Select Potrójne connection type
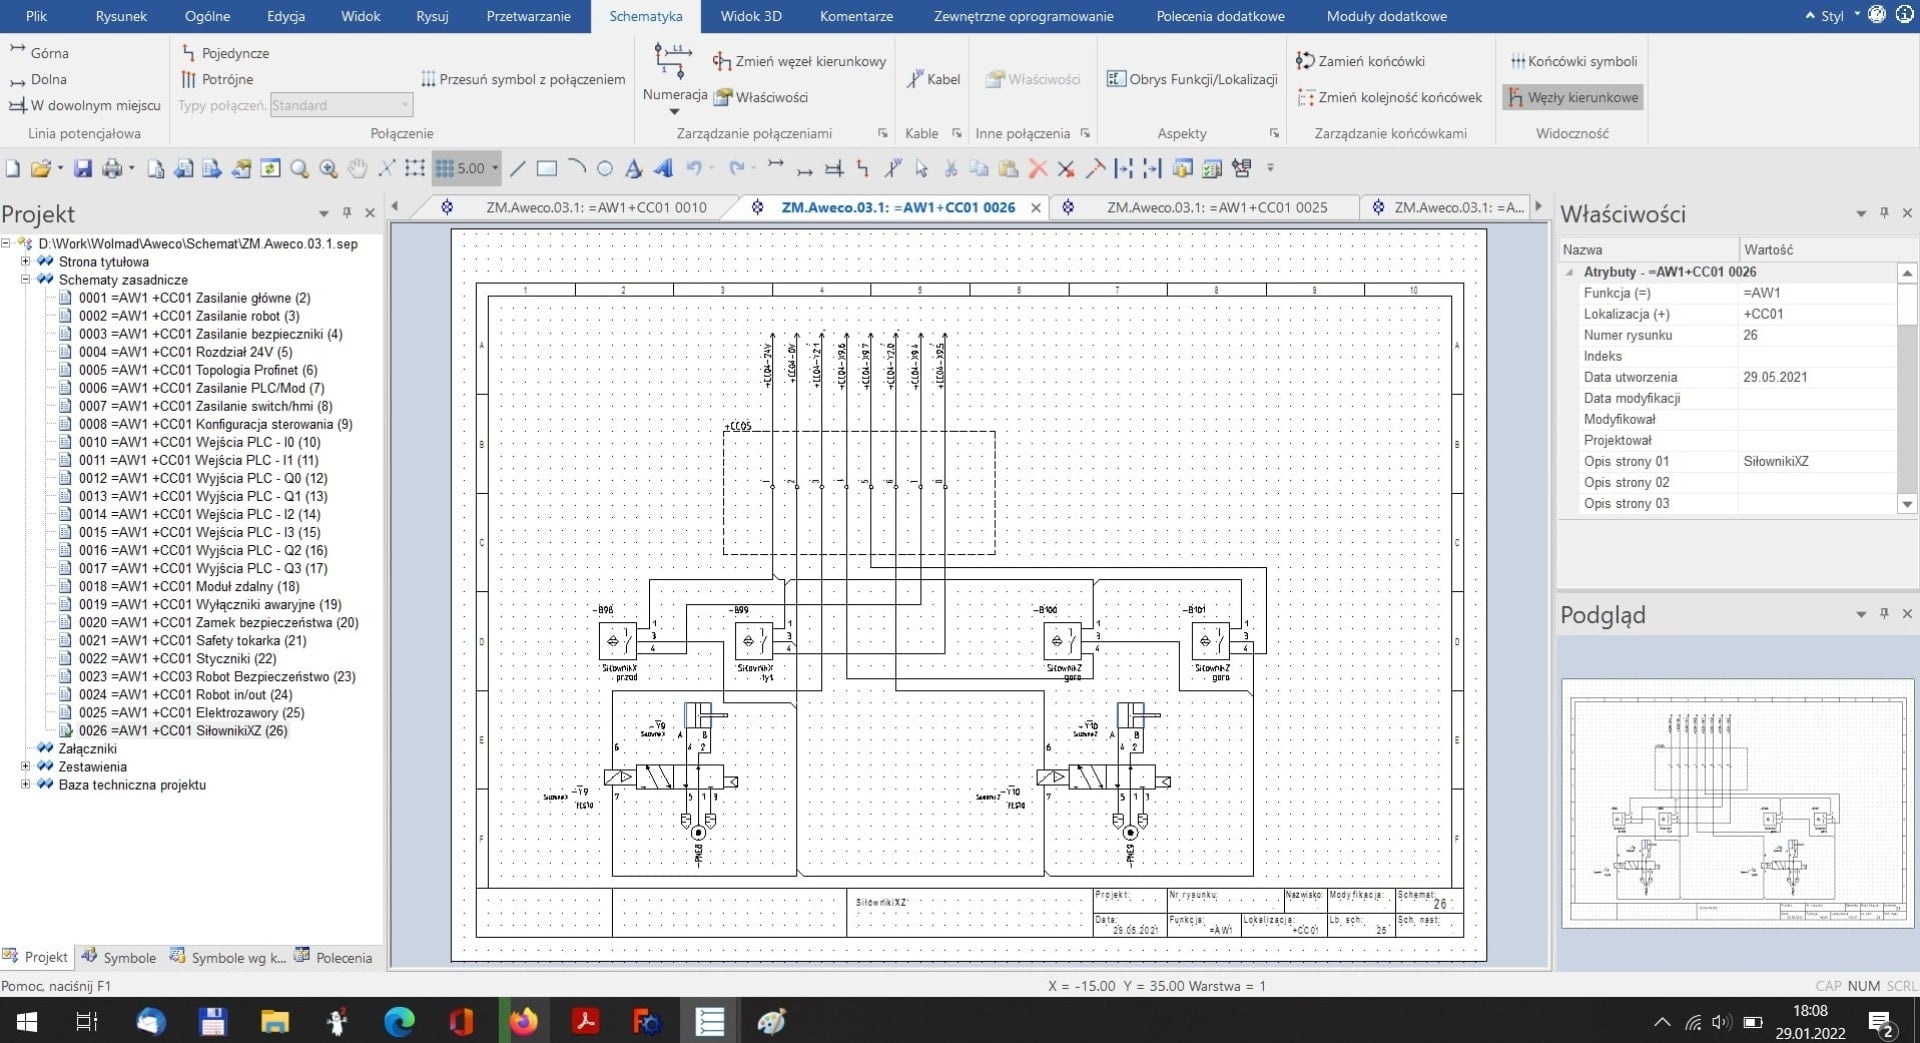Viewport: 1920px width, 1043px height. tap(217, 79)
